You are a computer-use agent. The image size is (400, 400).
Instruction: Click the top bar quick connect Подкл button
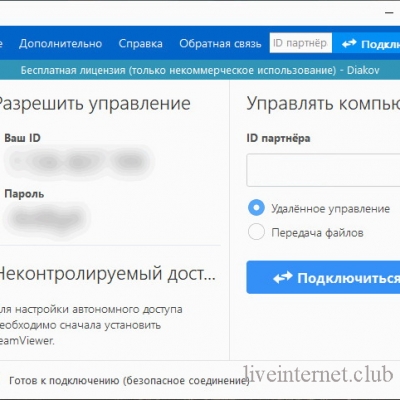[367, 43]
